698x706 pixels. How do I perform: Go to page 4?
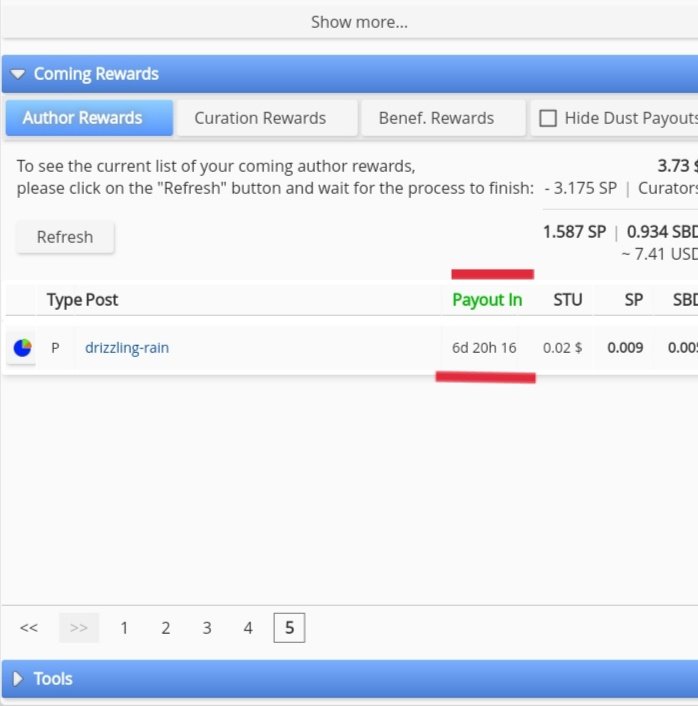248,628
